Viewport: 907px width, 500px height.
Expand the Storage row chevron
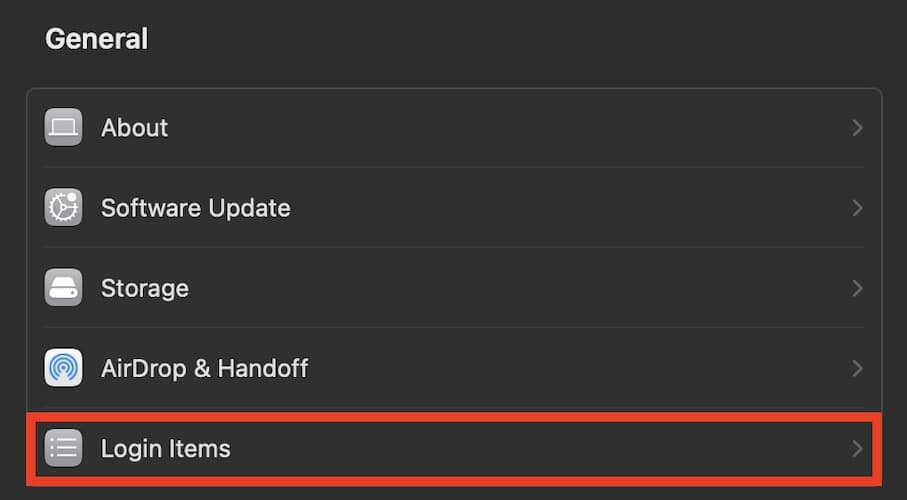click(x=857, y=288)
